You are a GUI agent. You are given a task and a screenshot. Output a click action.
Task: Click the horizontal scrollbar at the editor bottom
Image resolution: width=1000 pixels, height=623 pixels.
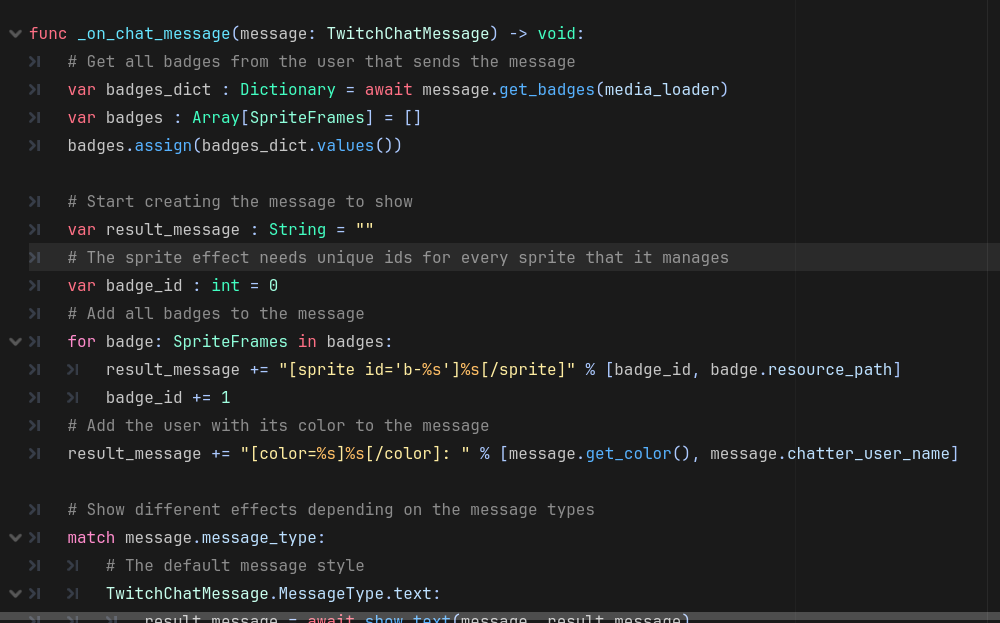point(500,617)
